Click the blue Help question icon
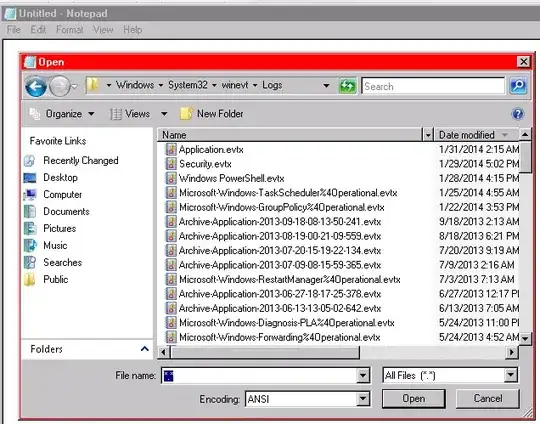Screen dimensions: 540x424 click(x=518, y=114)
